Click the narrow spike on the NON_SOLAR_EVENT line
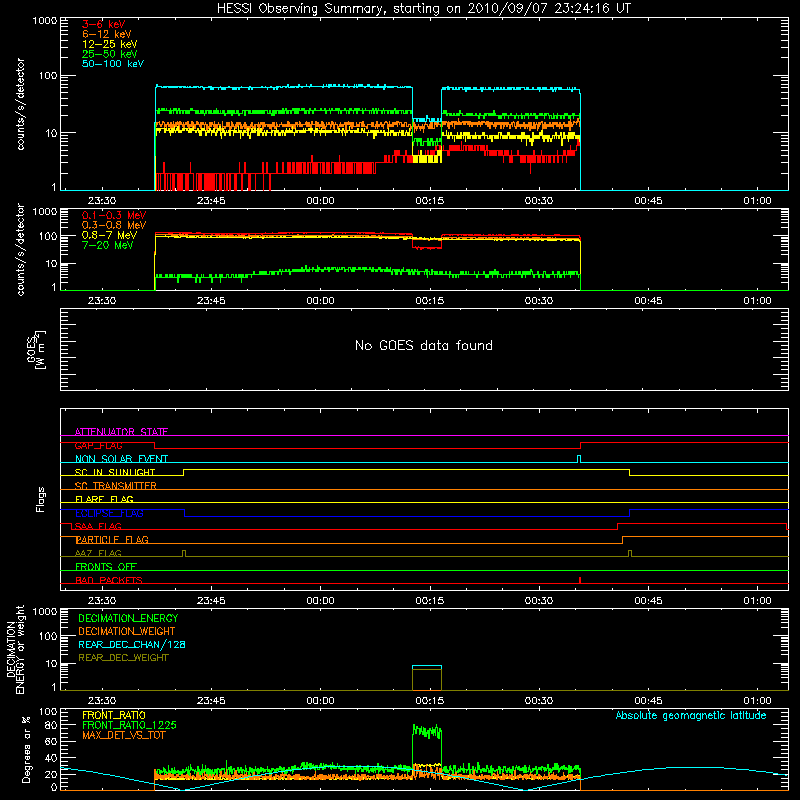800x800 pixels. click(x=579, y=459)
